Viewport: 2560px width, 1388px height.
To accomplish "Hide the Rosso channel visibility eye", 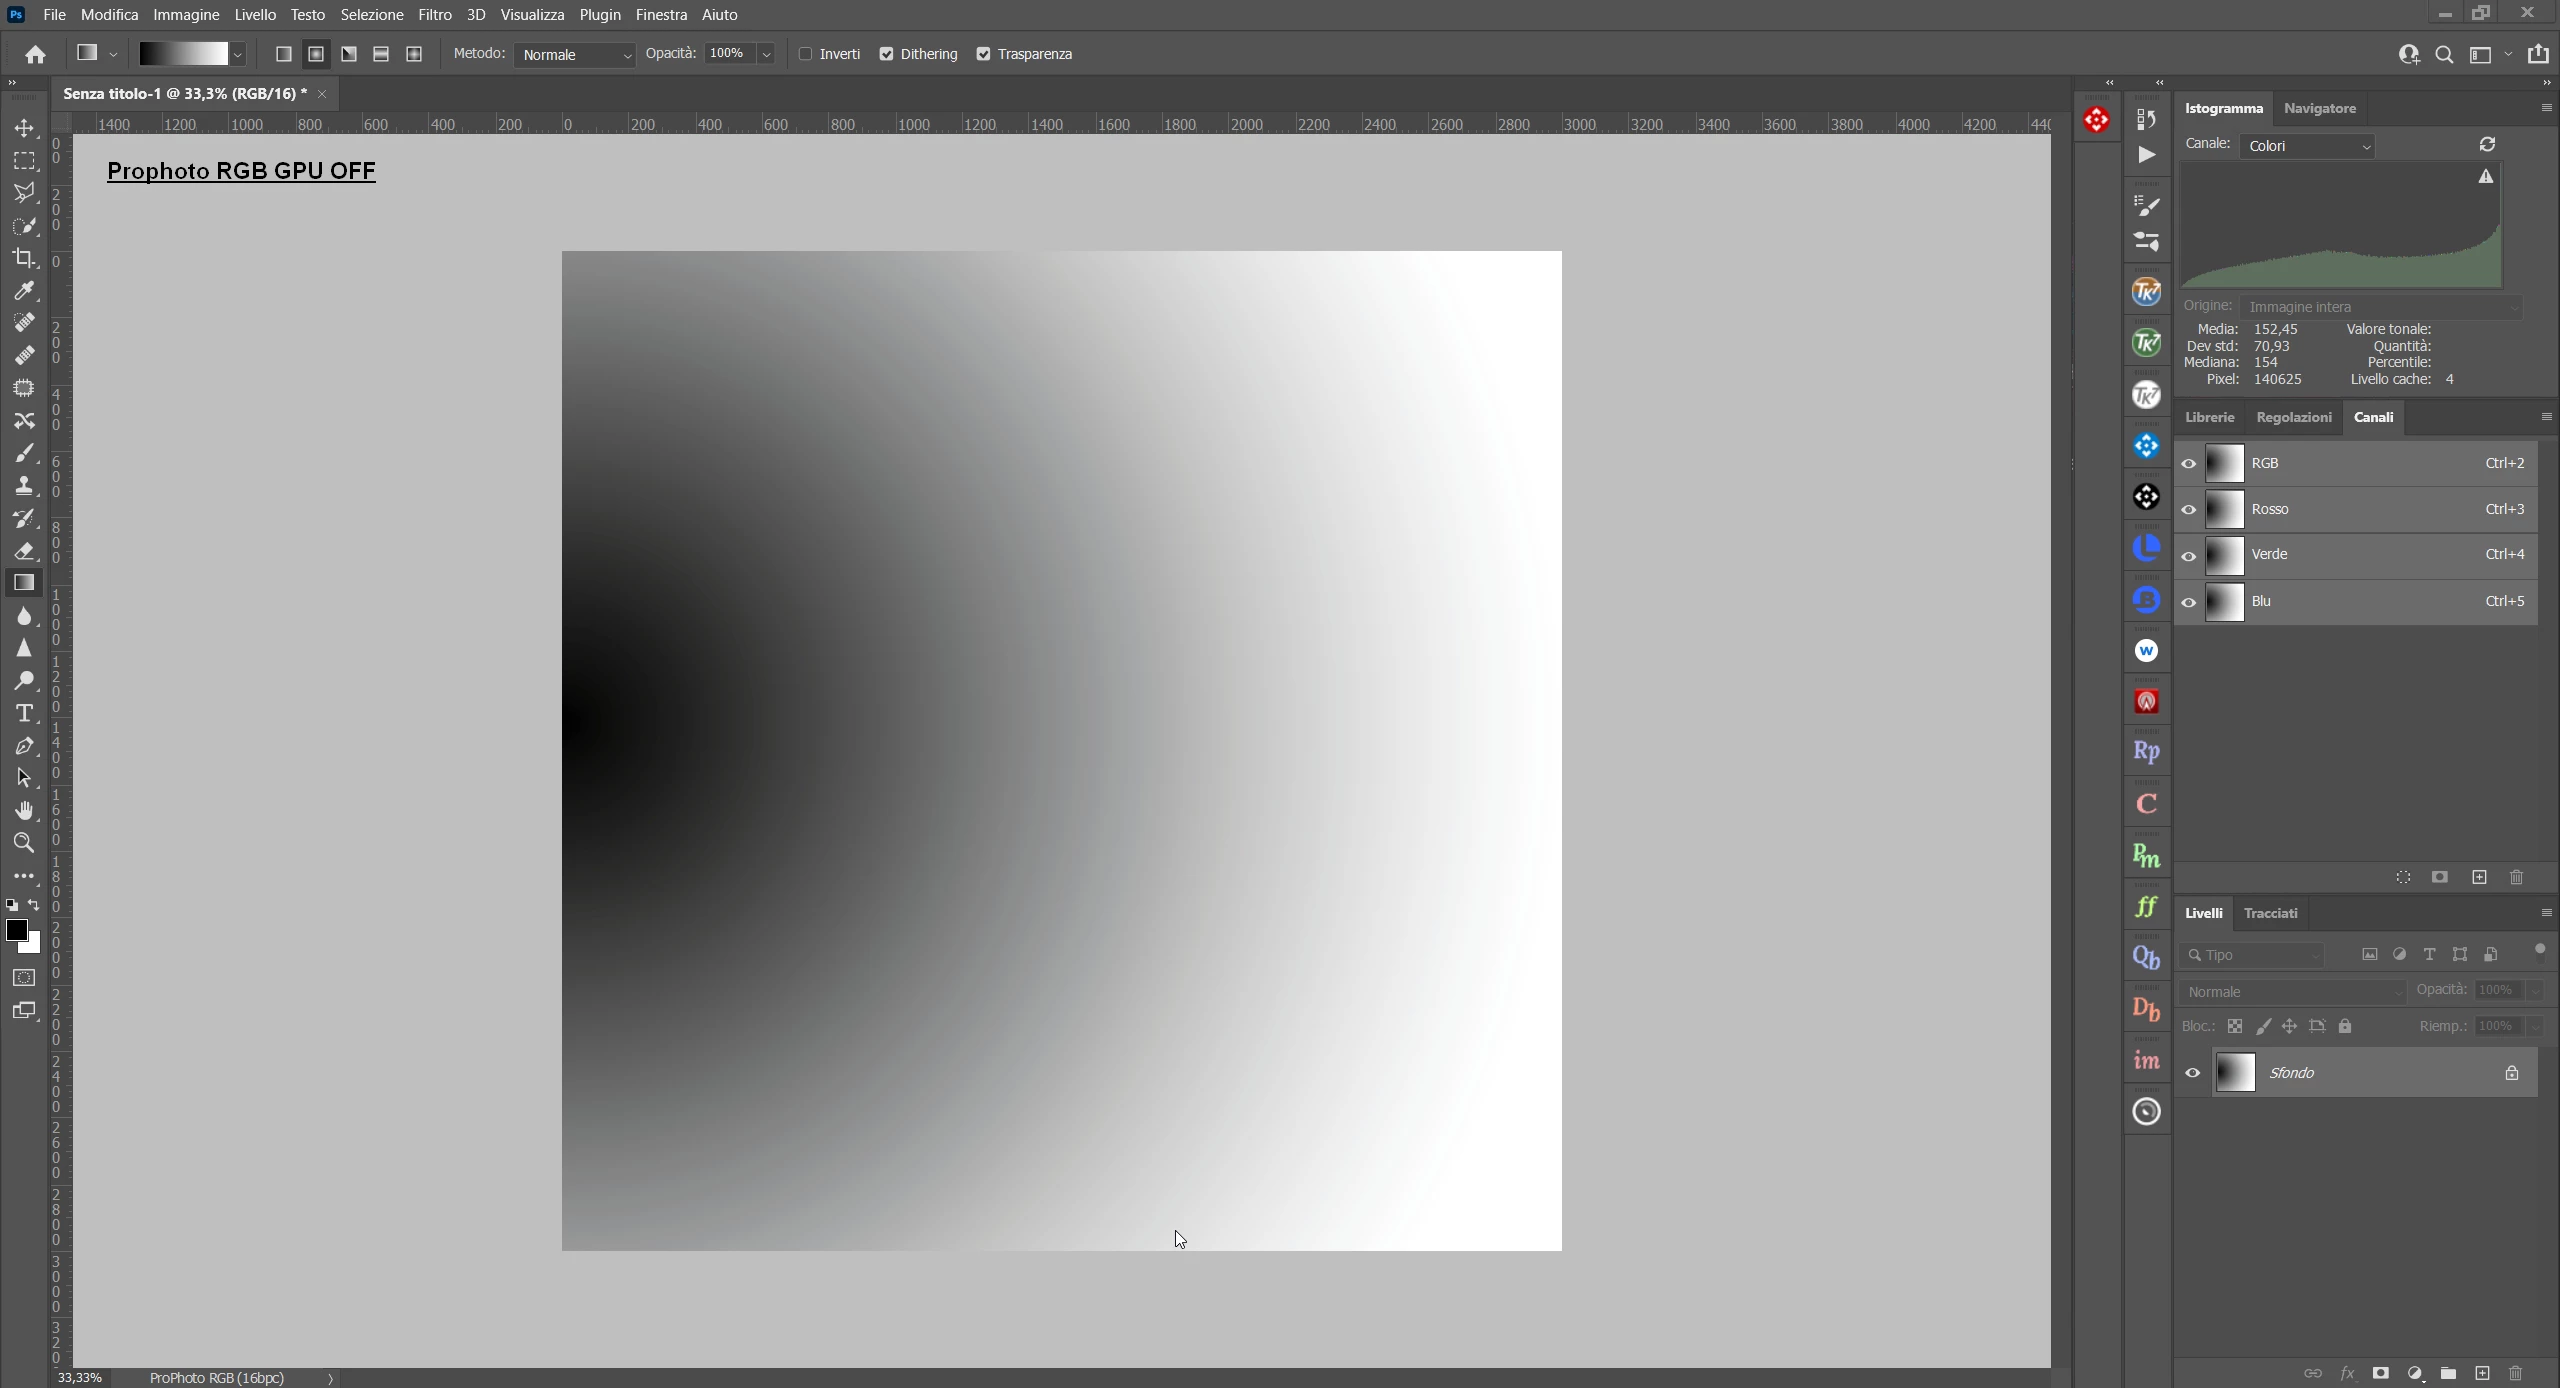I will click(x=2189, y=510).
